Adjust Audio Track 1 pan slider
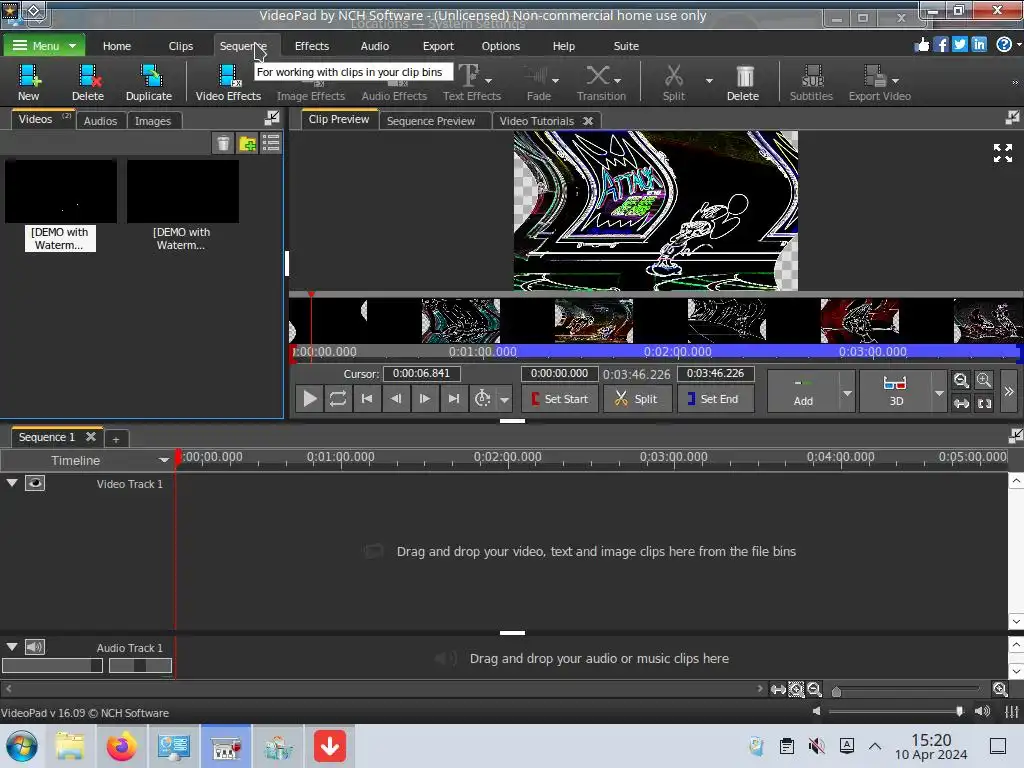1024x768 pixels. [140, 665]
